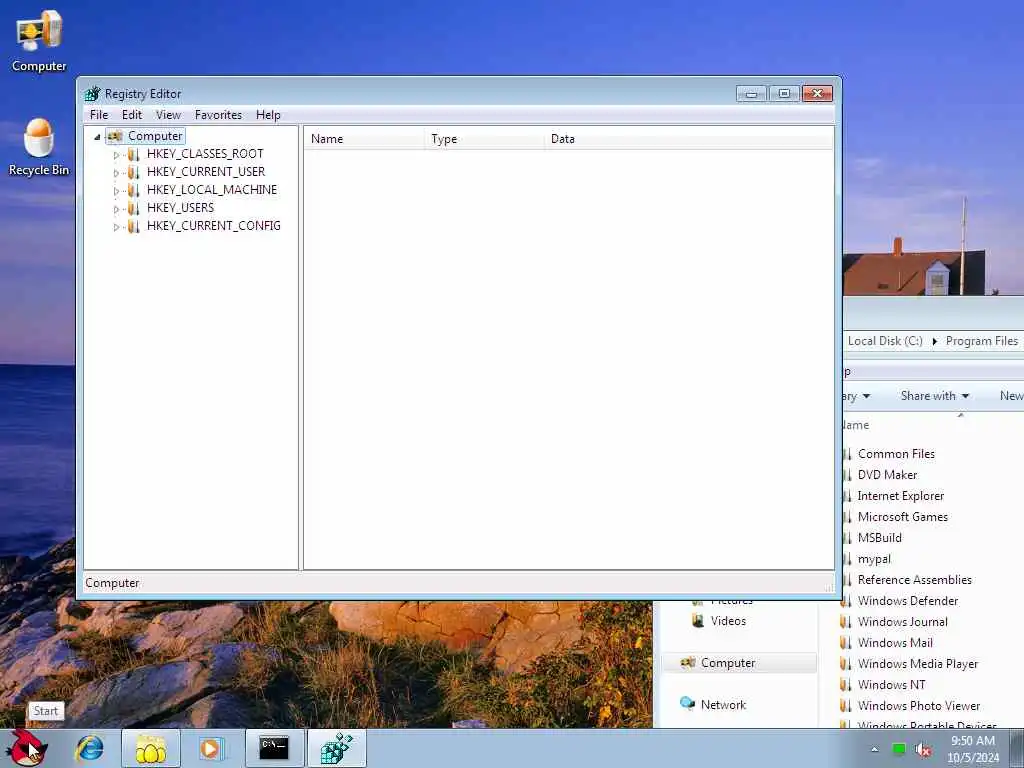The image size is (1024, 768).
Task: Open the Help menu in Registry Editor
Action: 268,115
